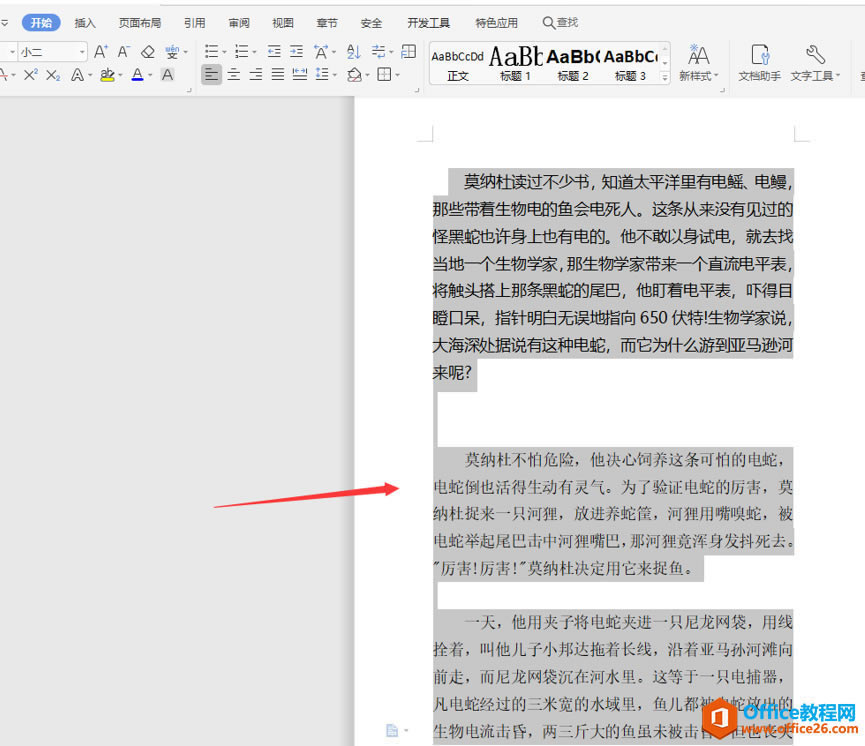The image size is (865, 746).
Task: Expand the full styles gallery
Action: pos(665,78)
